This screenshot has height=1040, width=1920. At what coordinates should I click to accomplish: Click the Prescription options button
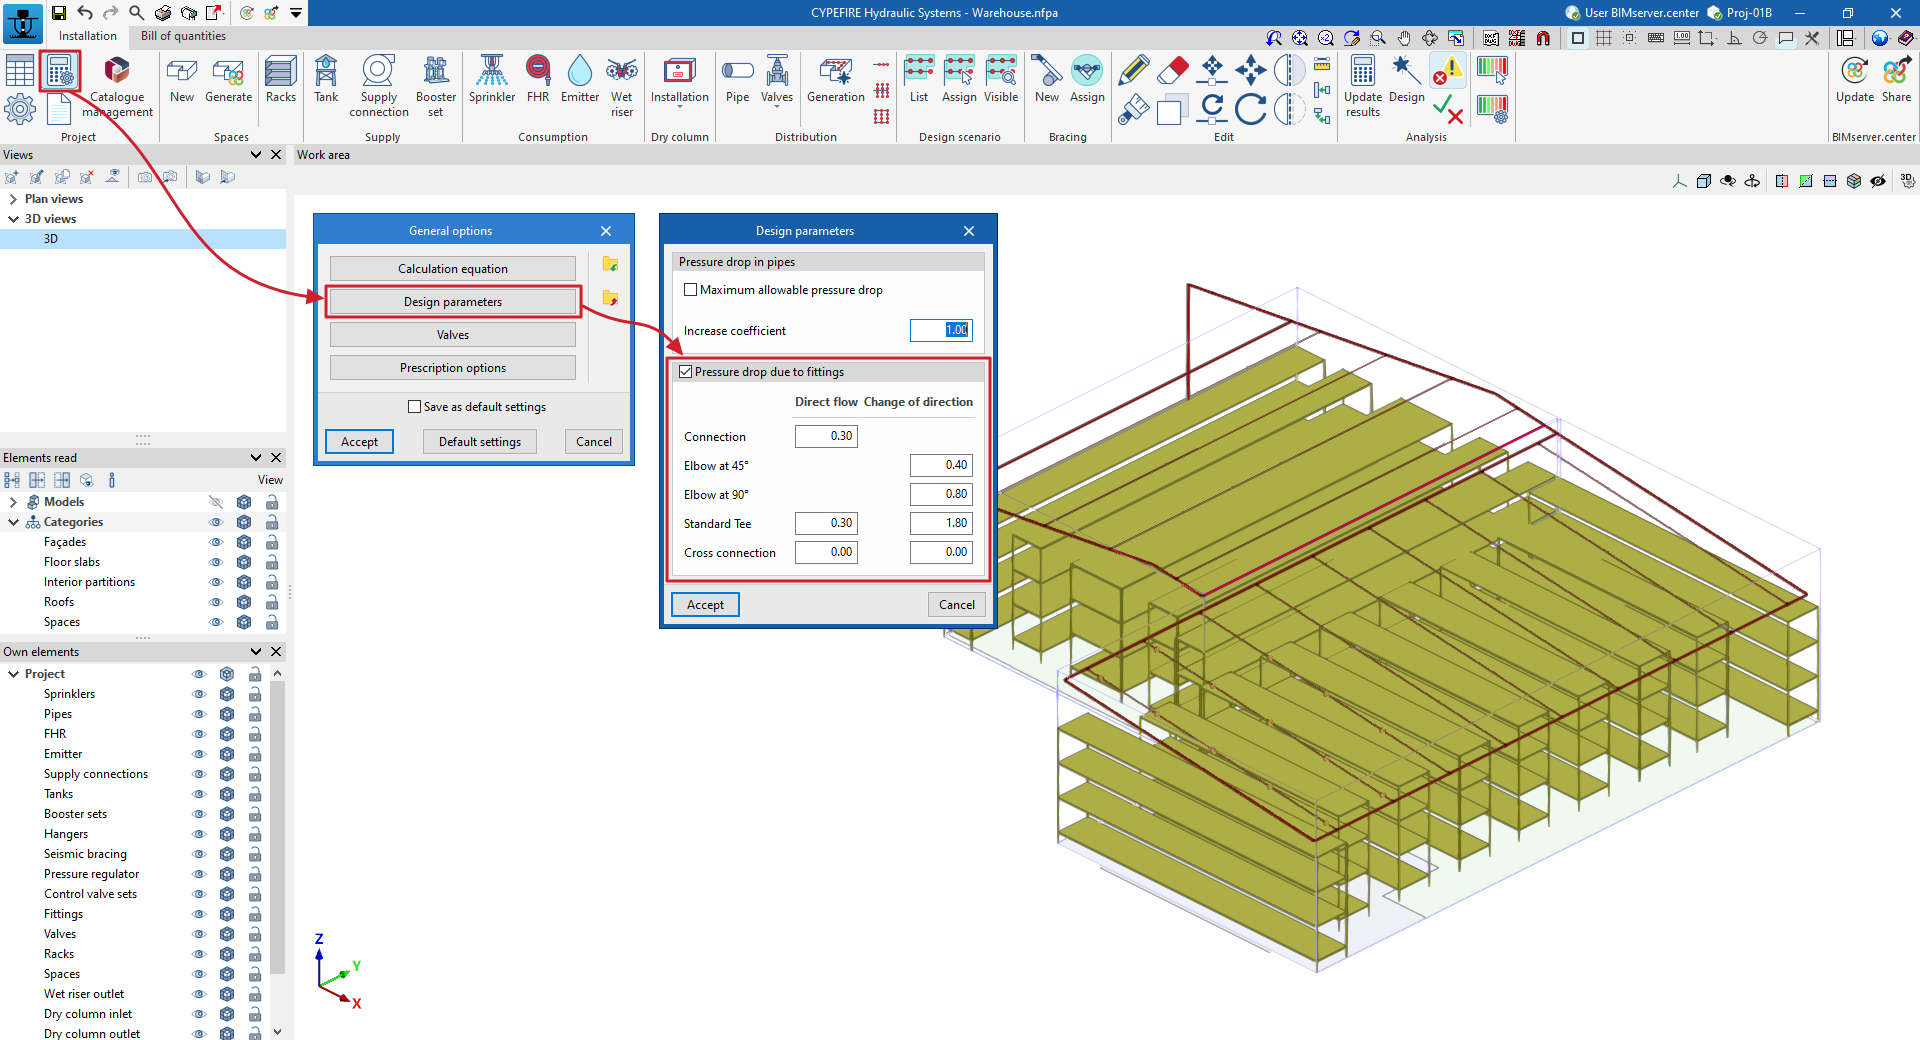click(x=452, y=368)
